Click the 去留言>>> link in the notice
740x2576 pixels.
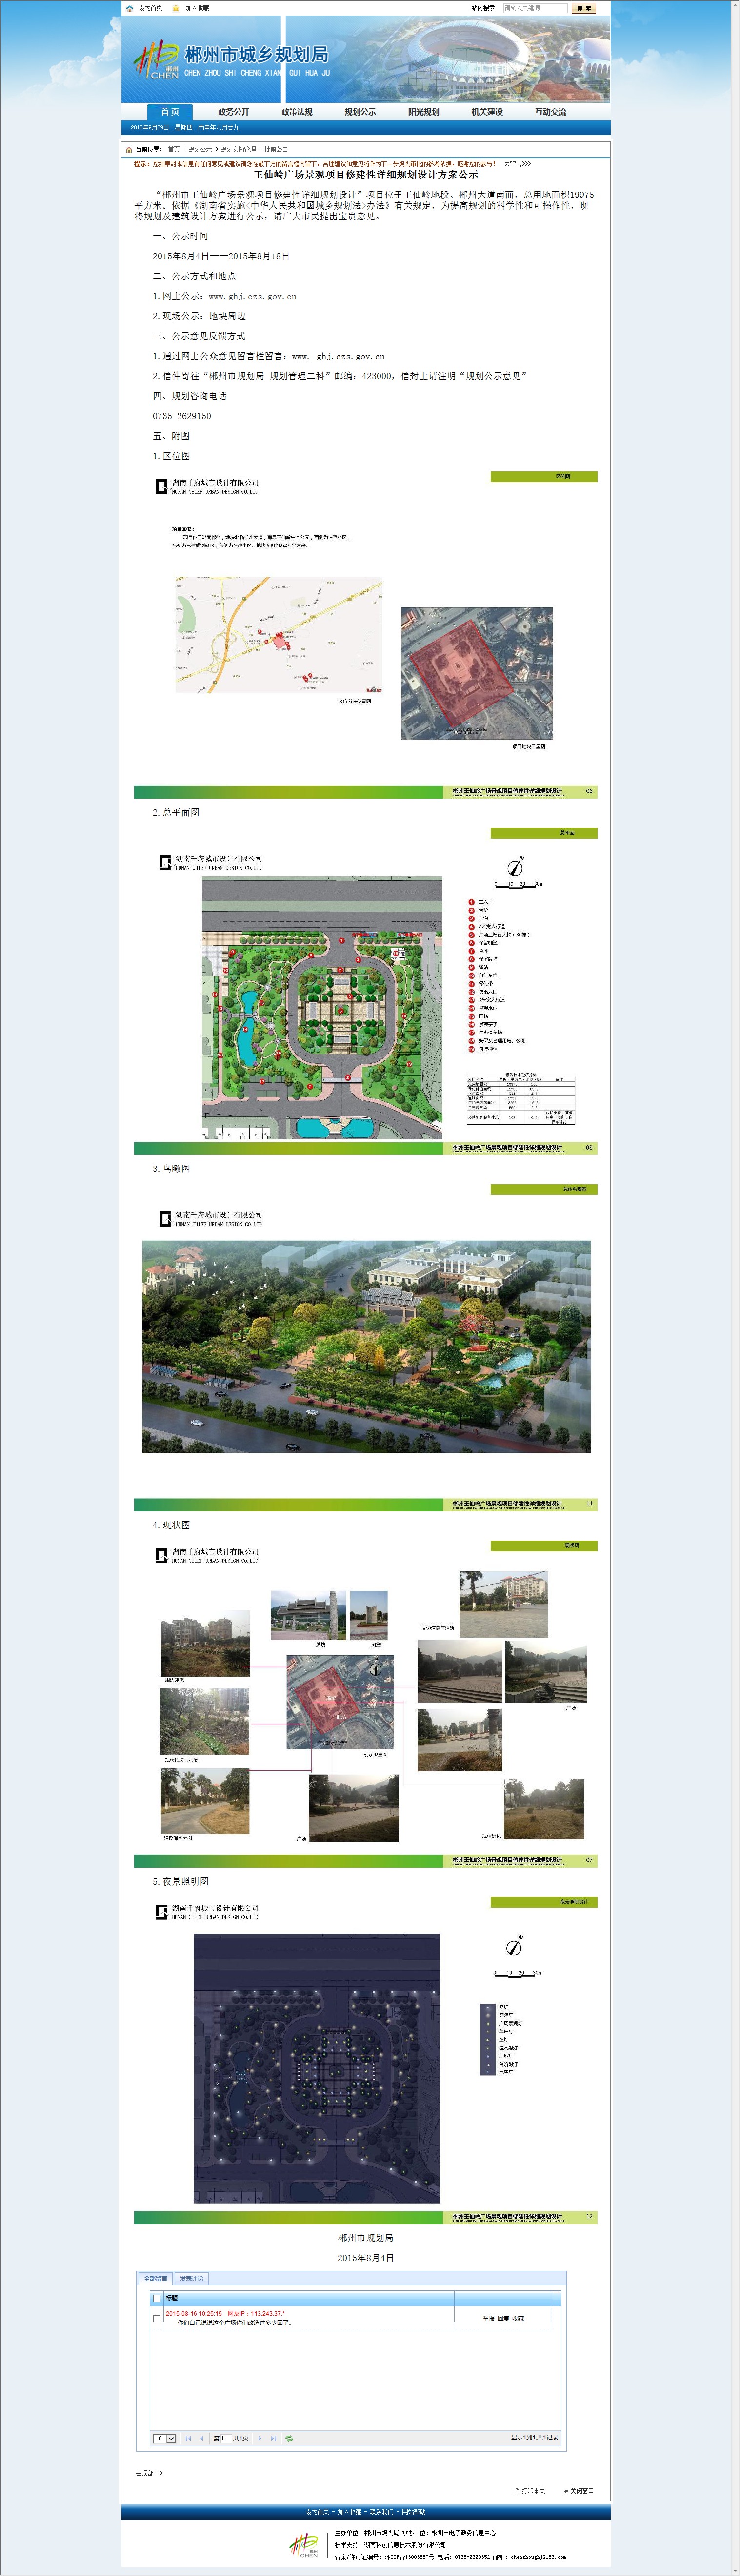point(517,164)
